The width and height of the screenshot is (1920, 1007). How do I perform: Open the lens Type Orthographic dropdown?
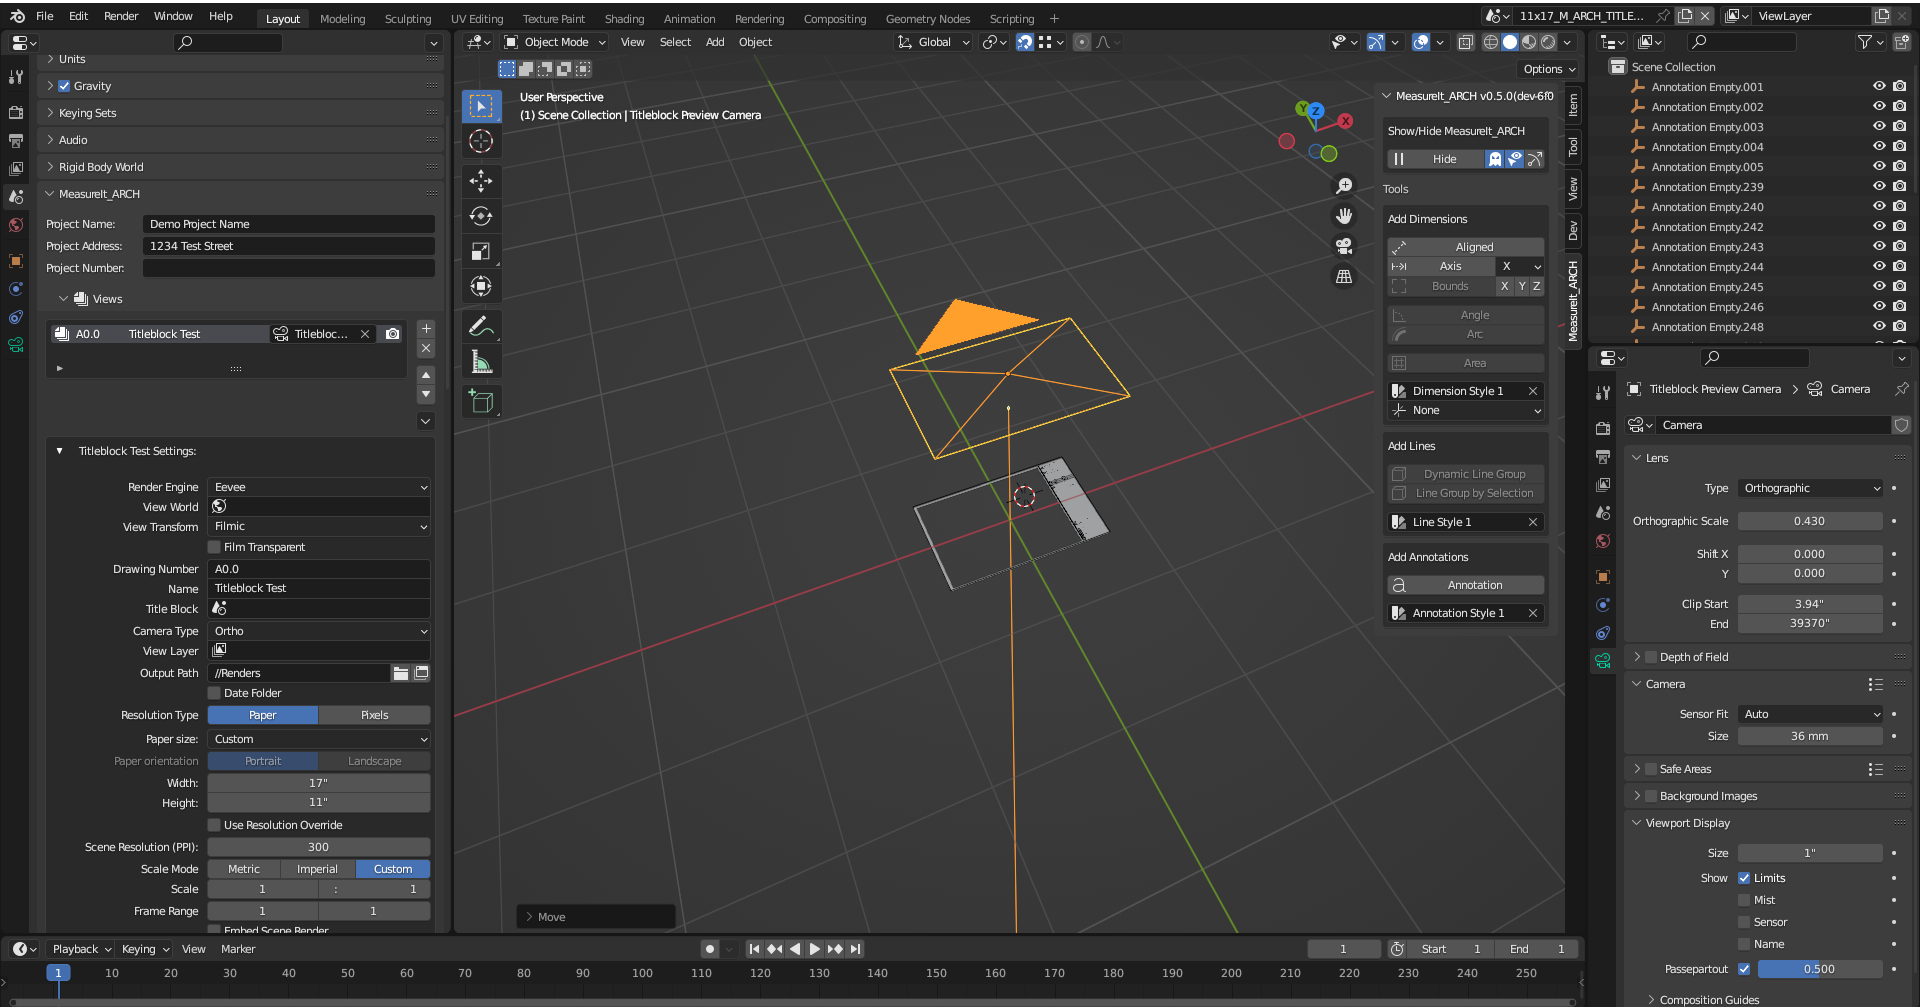[1810, 488]
